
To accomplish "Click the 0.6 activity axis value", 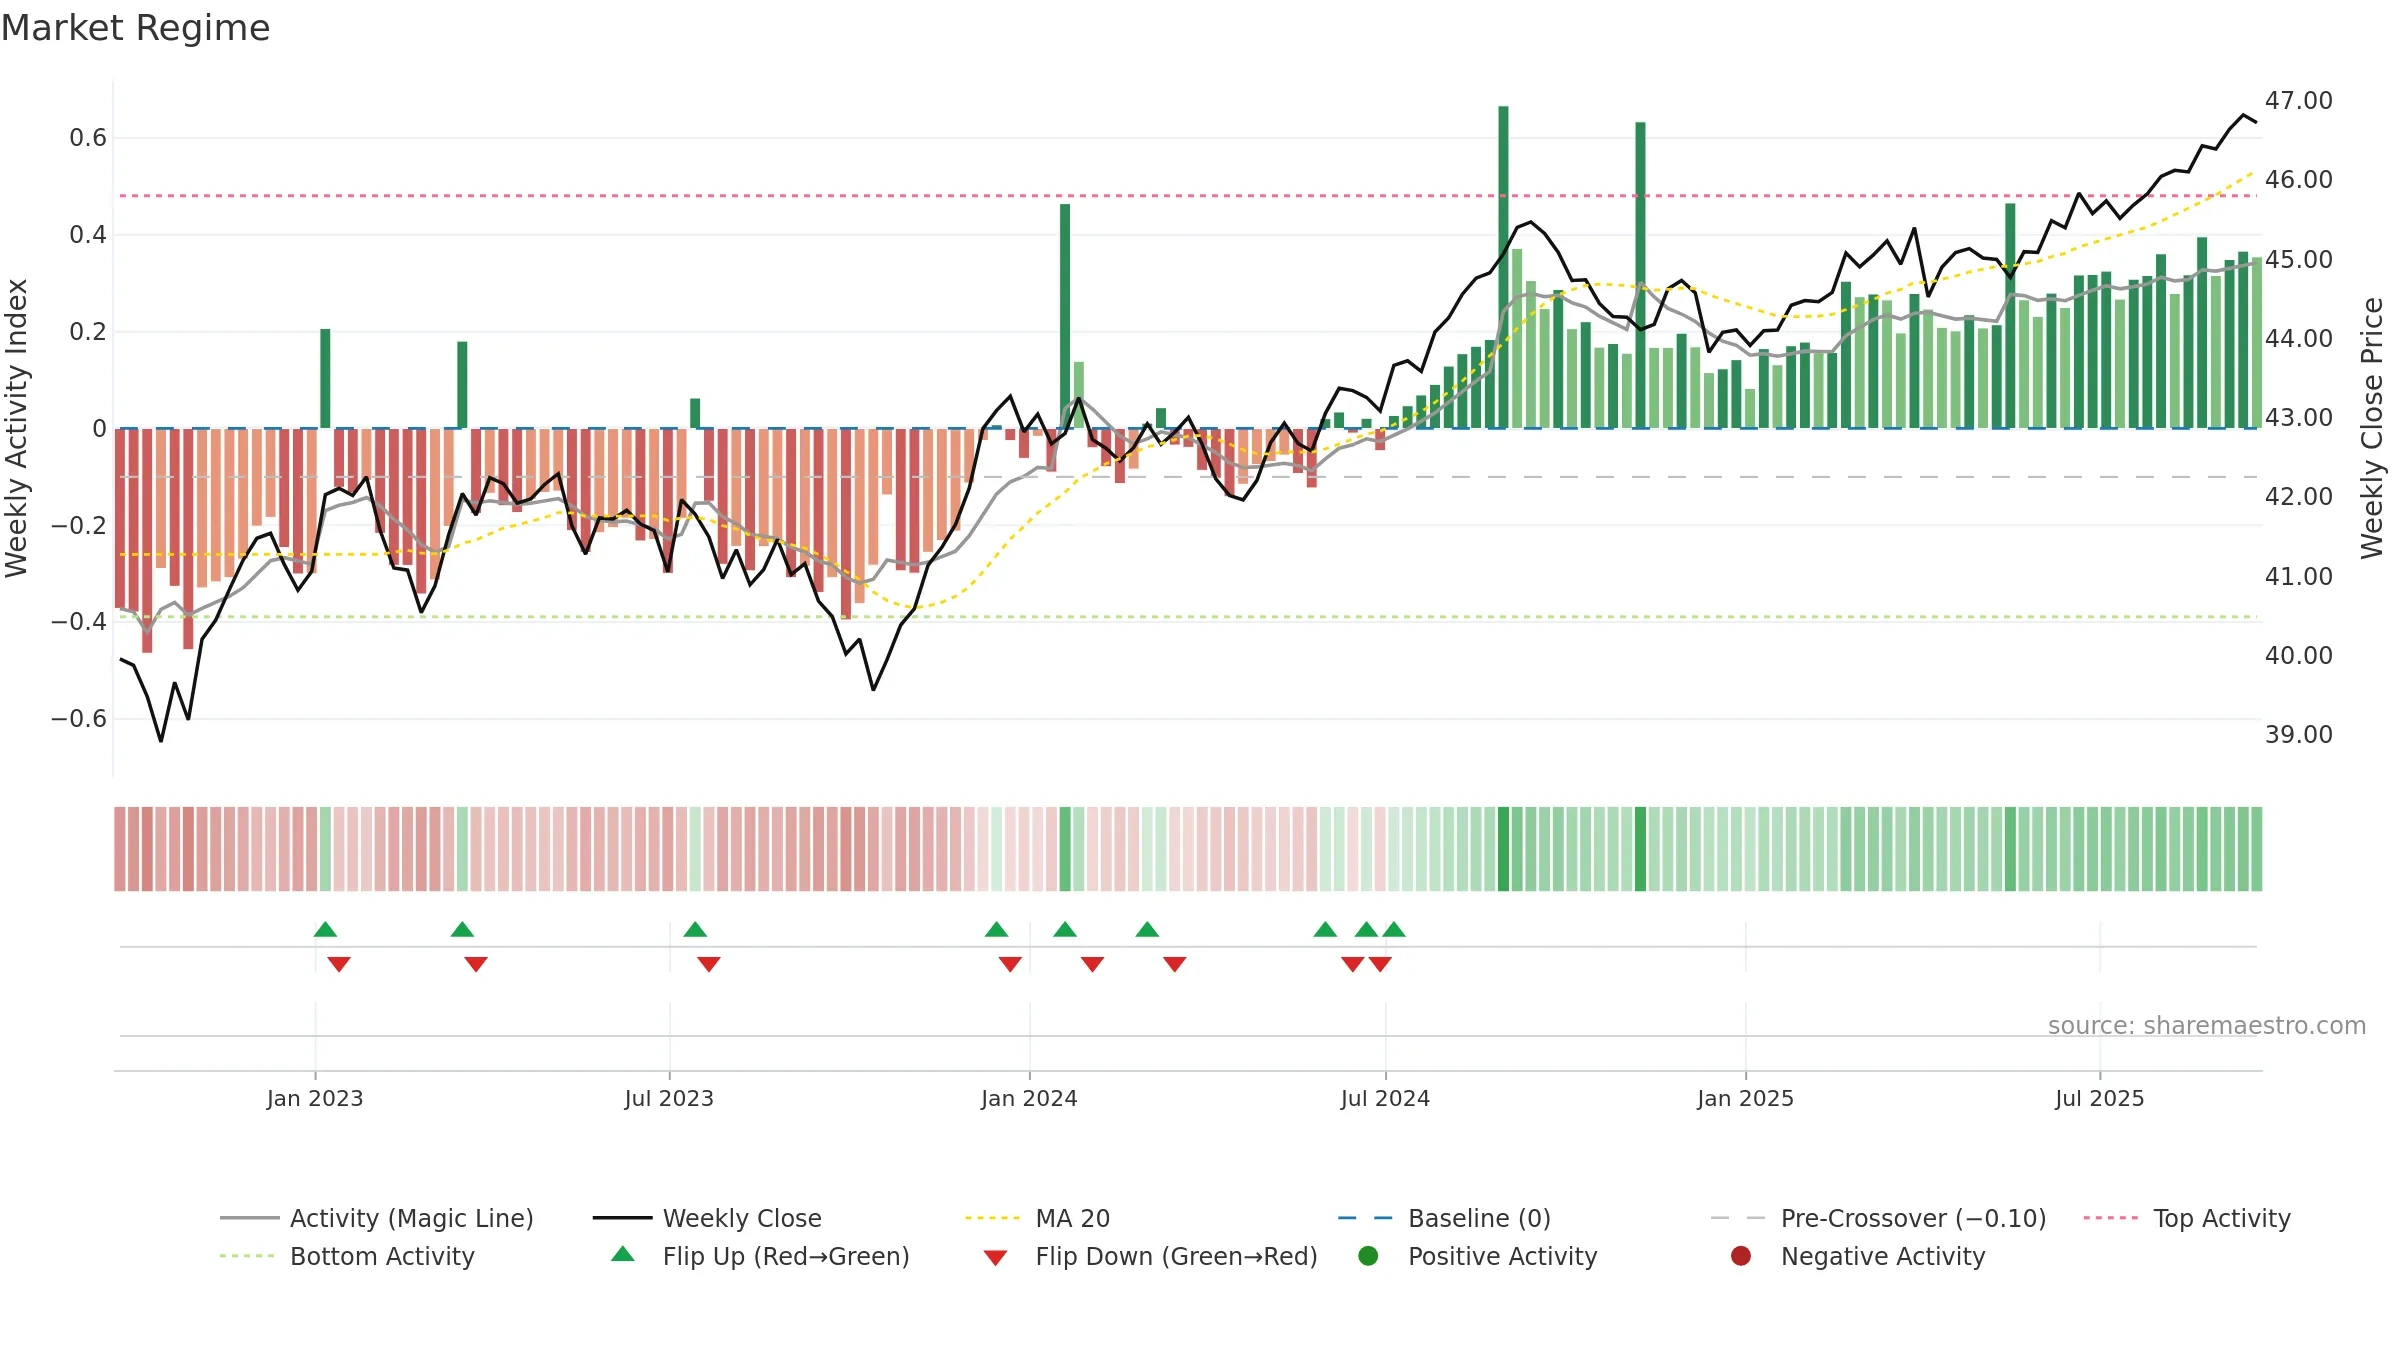I will [x=88, y=138].
